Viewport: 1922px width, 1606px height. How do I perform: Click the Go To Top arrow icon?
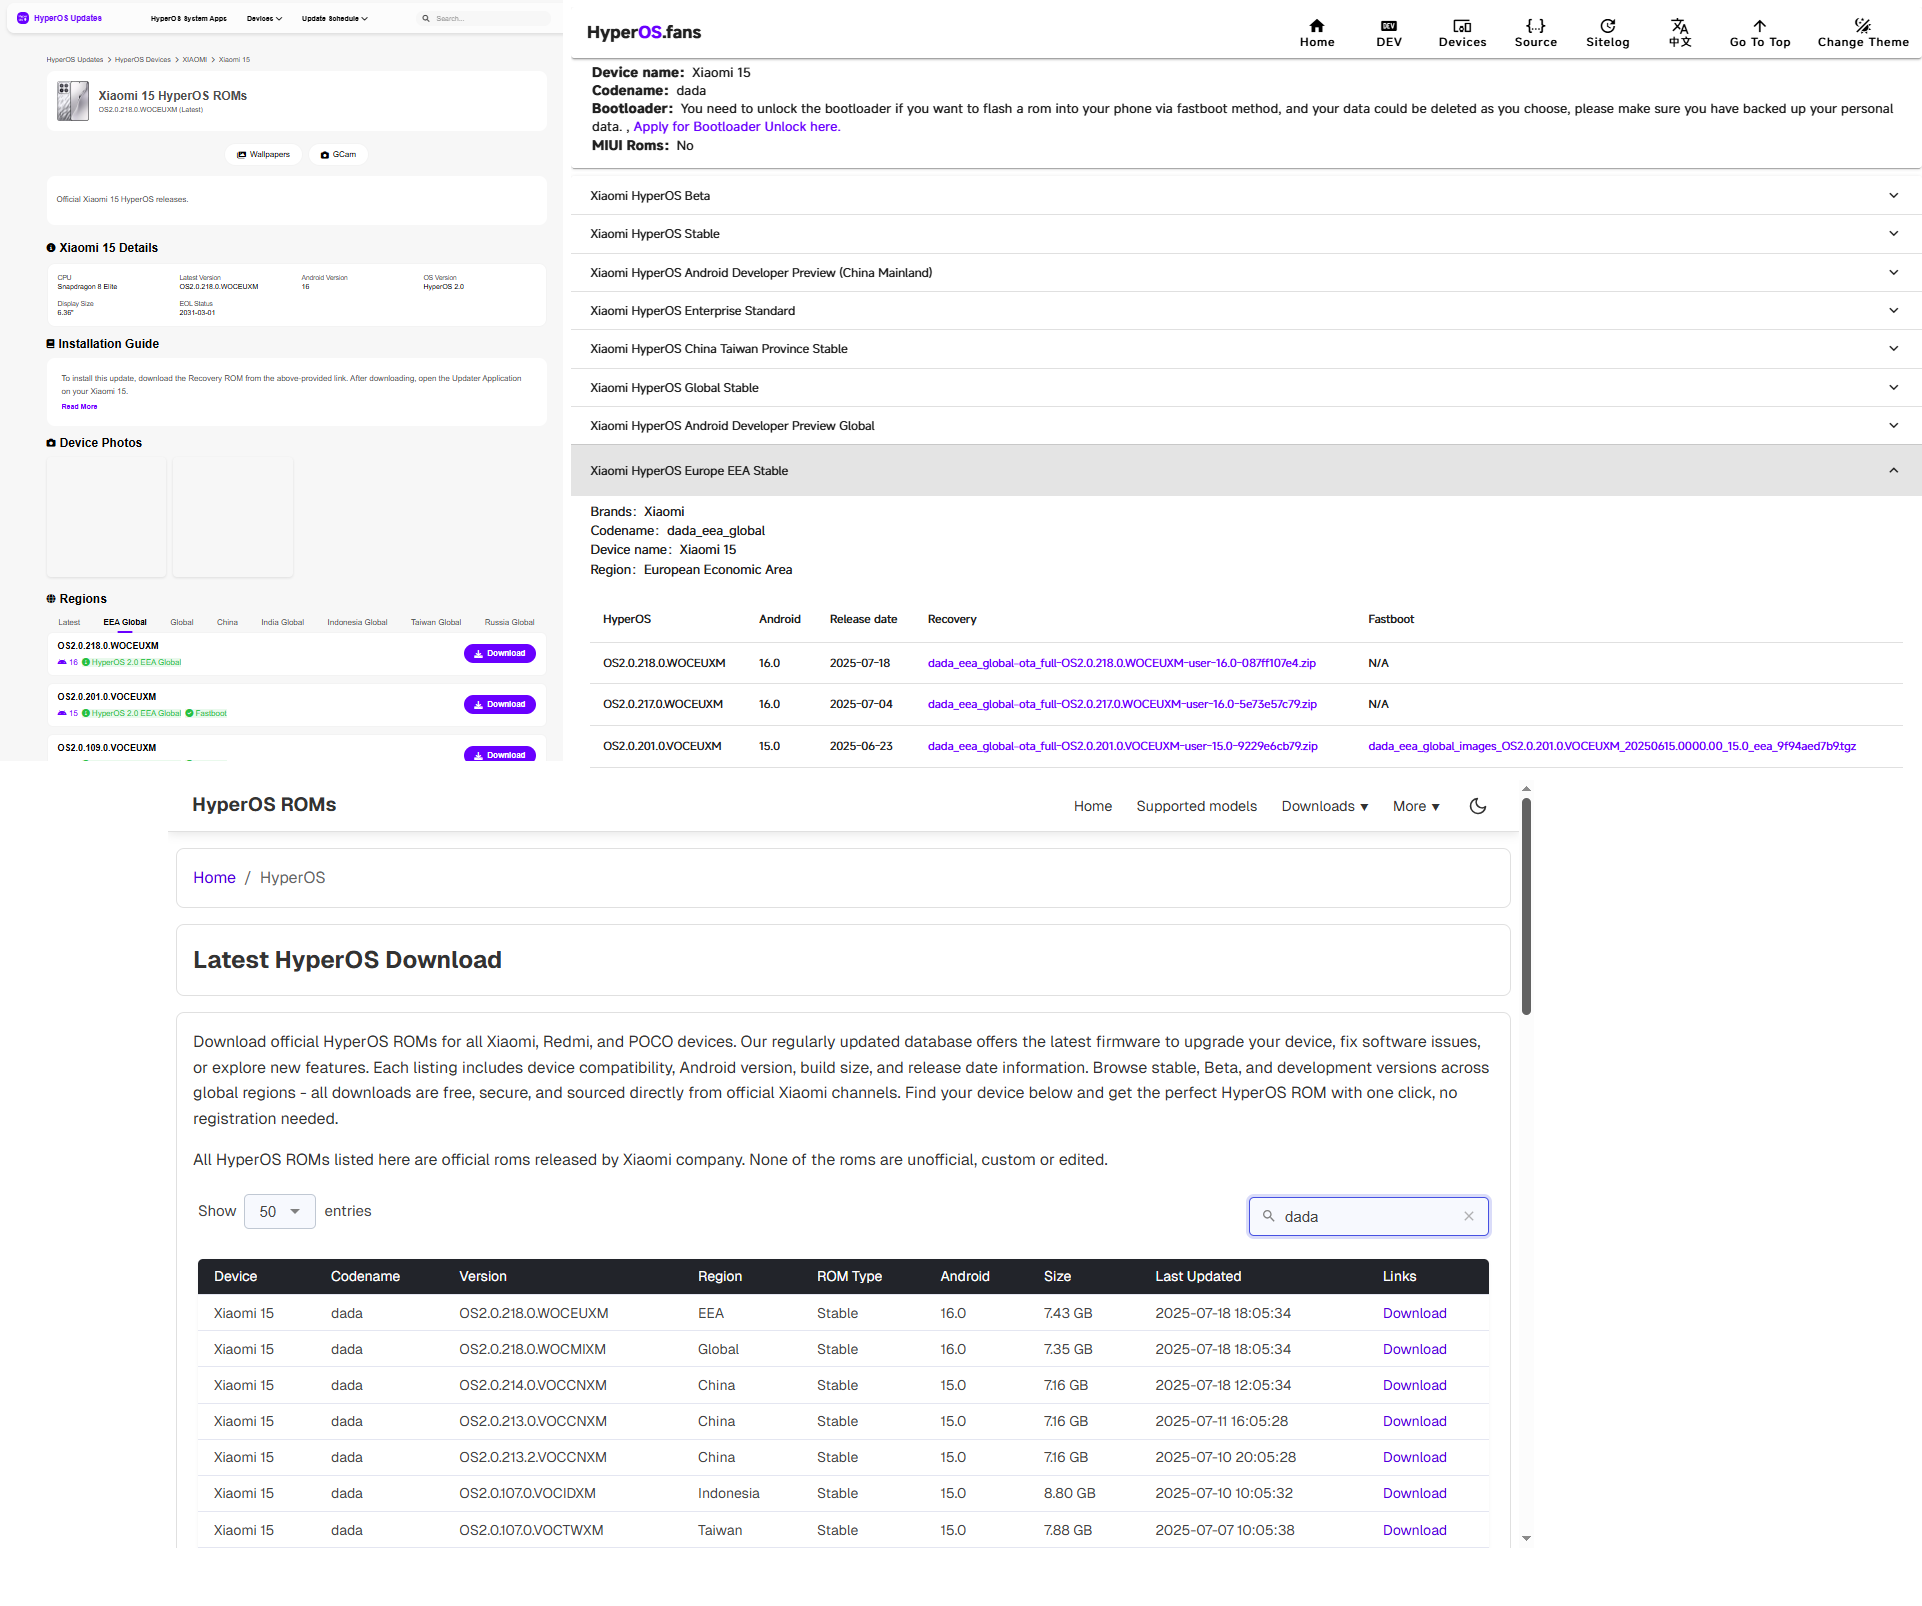coord(1759,26)
